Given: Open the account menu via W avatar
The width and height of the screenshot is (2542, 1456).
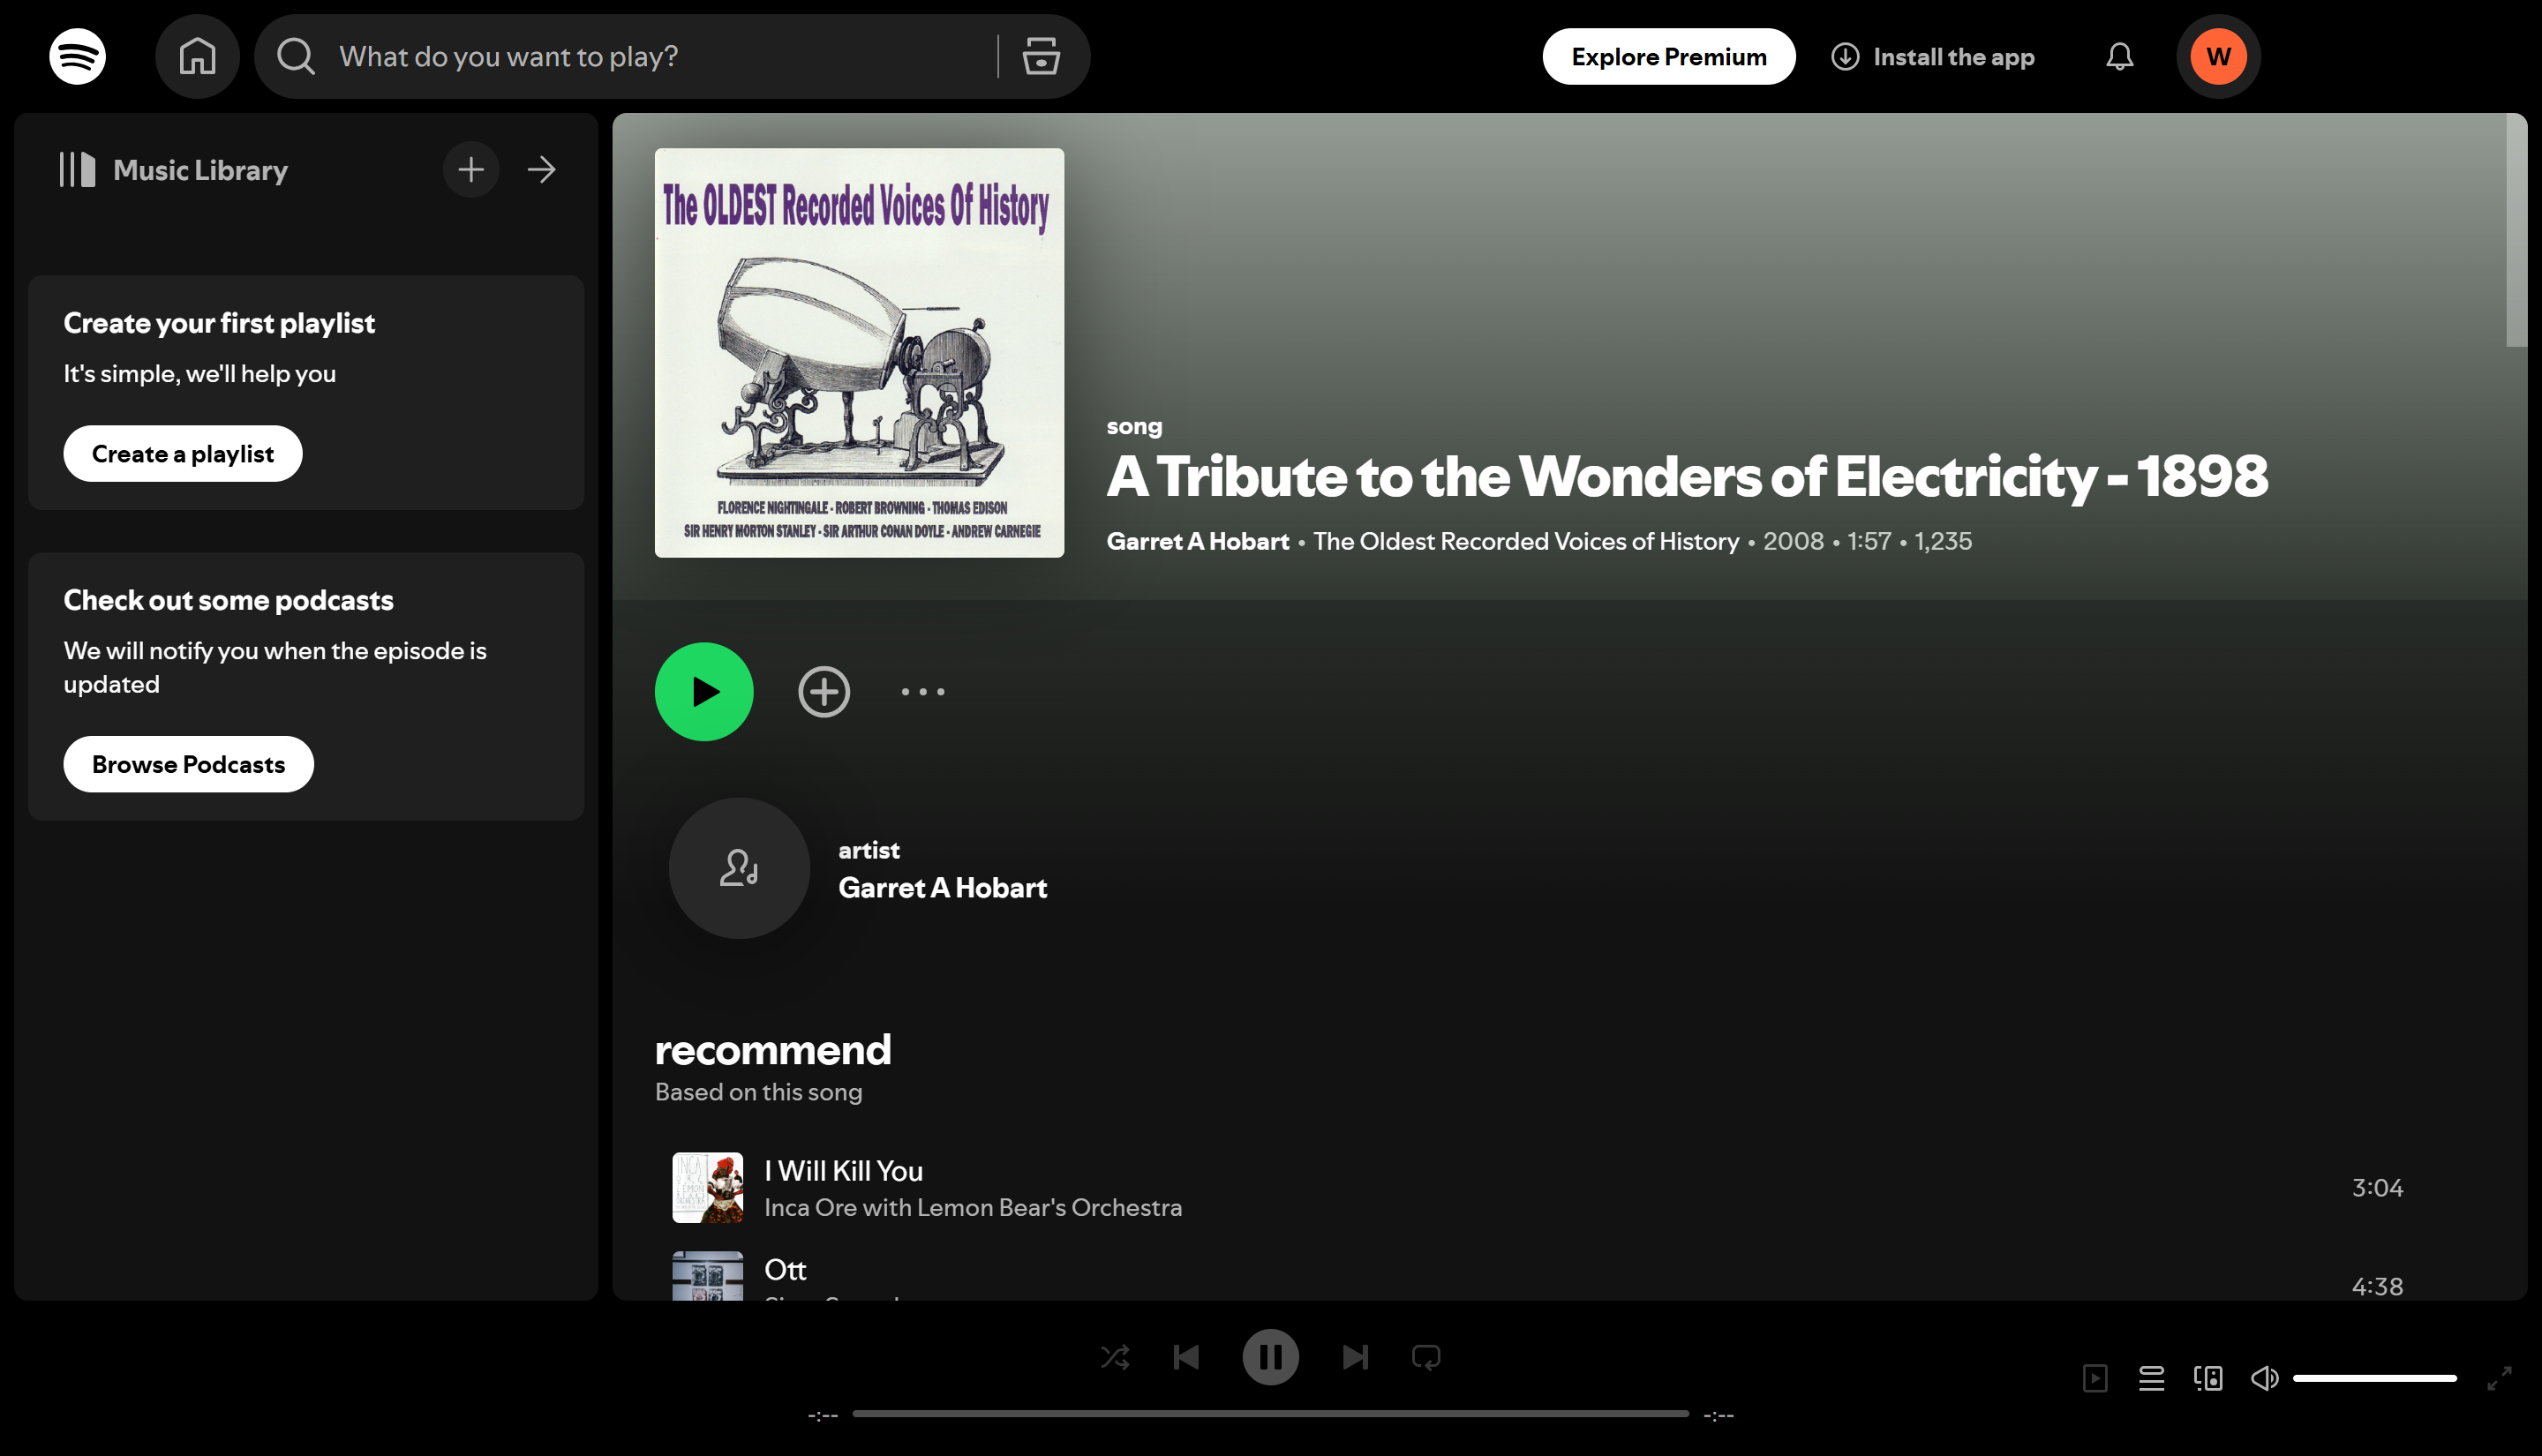Looking at the screenshot, I should pyautogui.click(x=2218, y=56).
